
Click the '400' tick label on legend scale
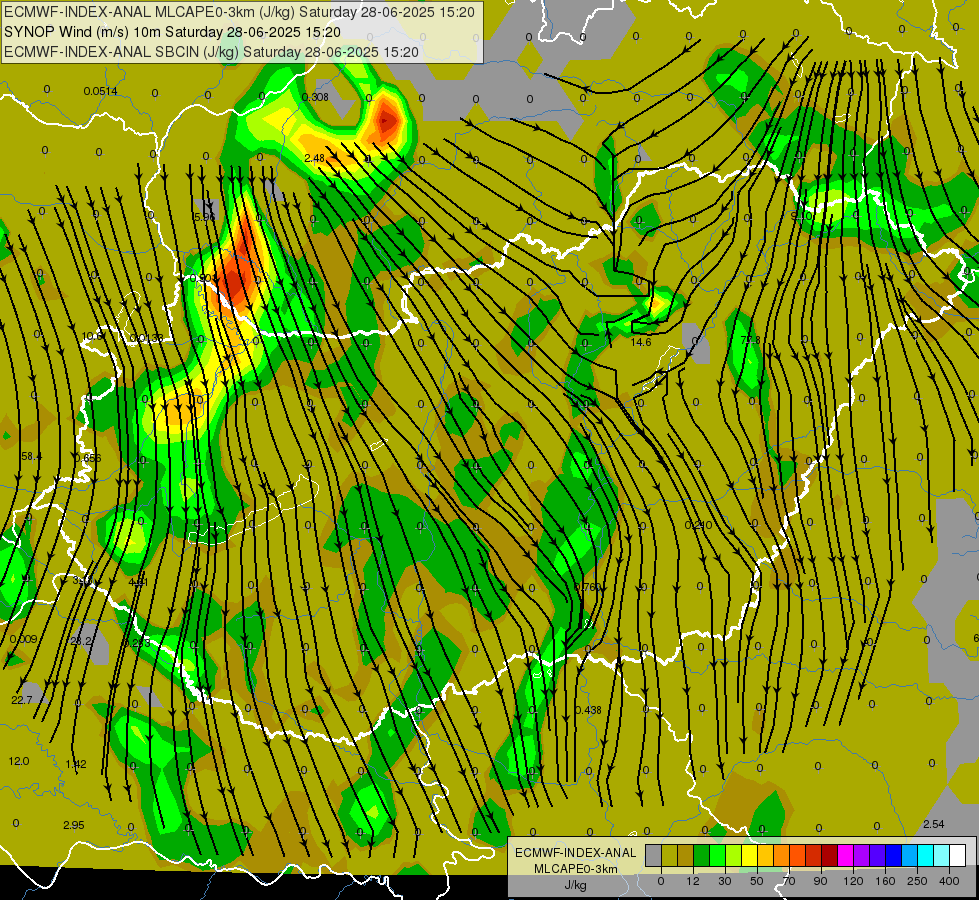pyautogui.click(x=949, y=881)
